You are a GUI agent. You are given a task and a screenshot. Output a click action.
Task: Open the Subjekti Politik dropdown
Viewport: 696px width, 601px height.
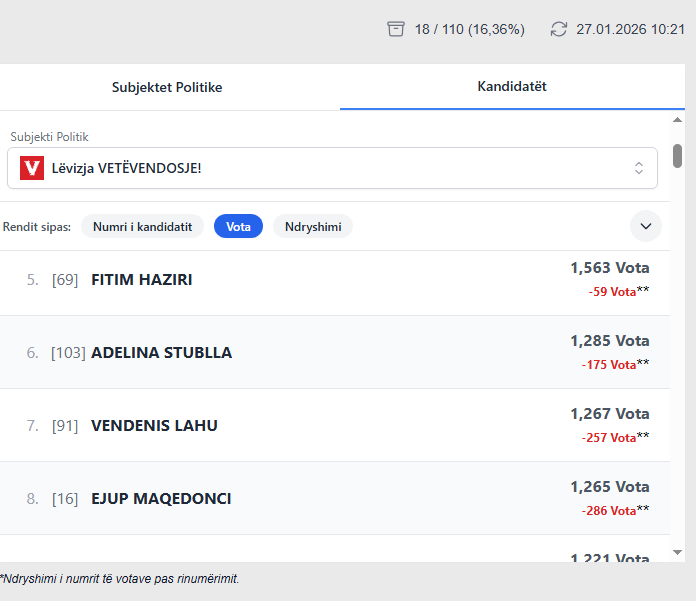[x=332, y=168]
